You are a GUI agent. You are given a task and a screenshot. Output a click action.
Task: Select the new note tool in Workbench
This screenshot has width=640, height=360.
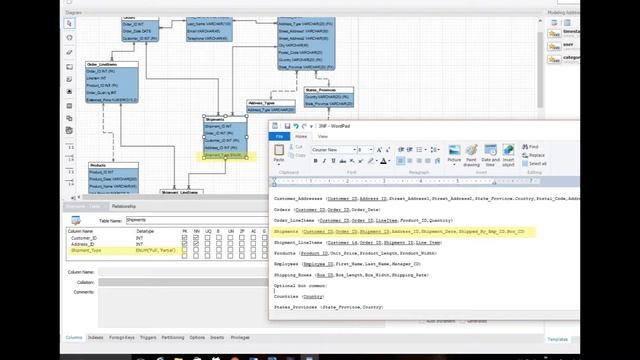69,80
